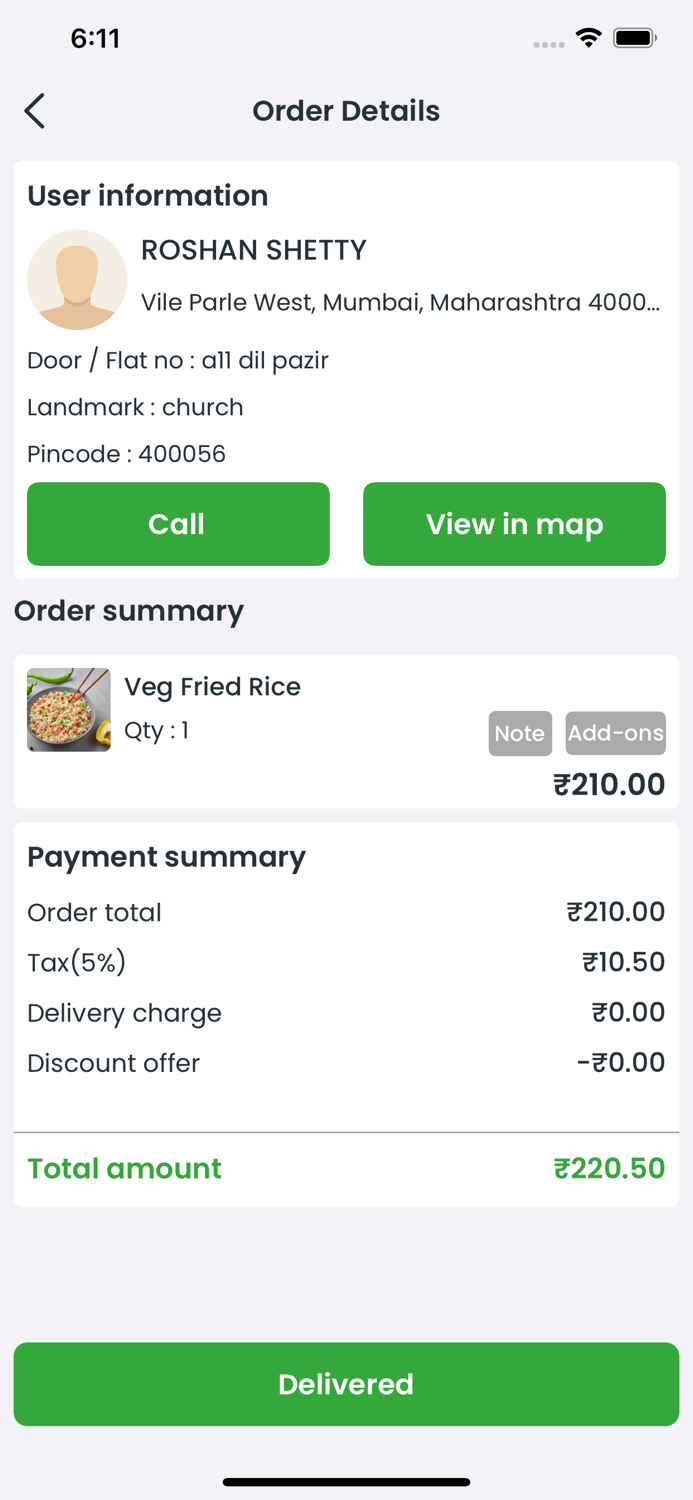Mark the order as Delivered
693x1500 pixels.
tap(346, 1384)
